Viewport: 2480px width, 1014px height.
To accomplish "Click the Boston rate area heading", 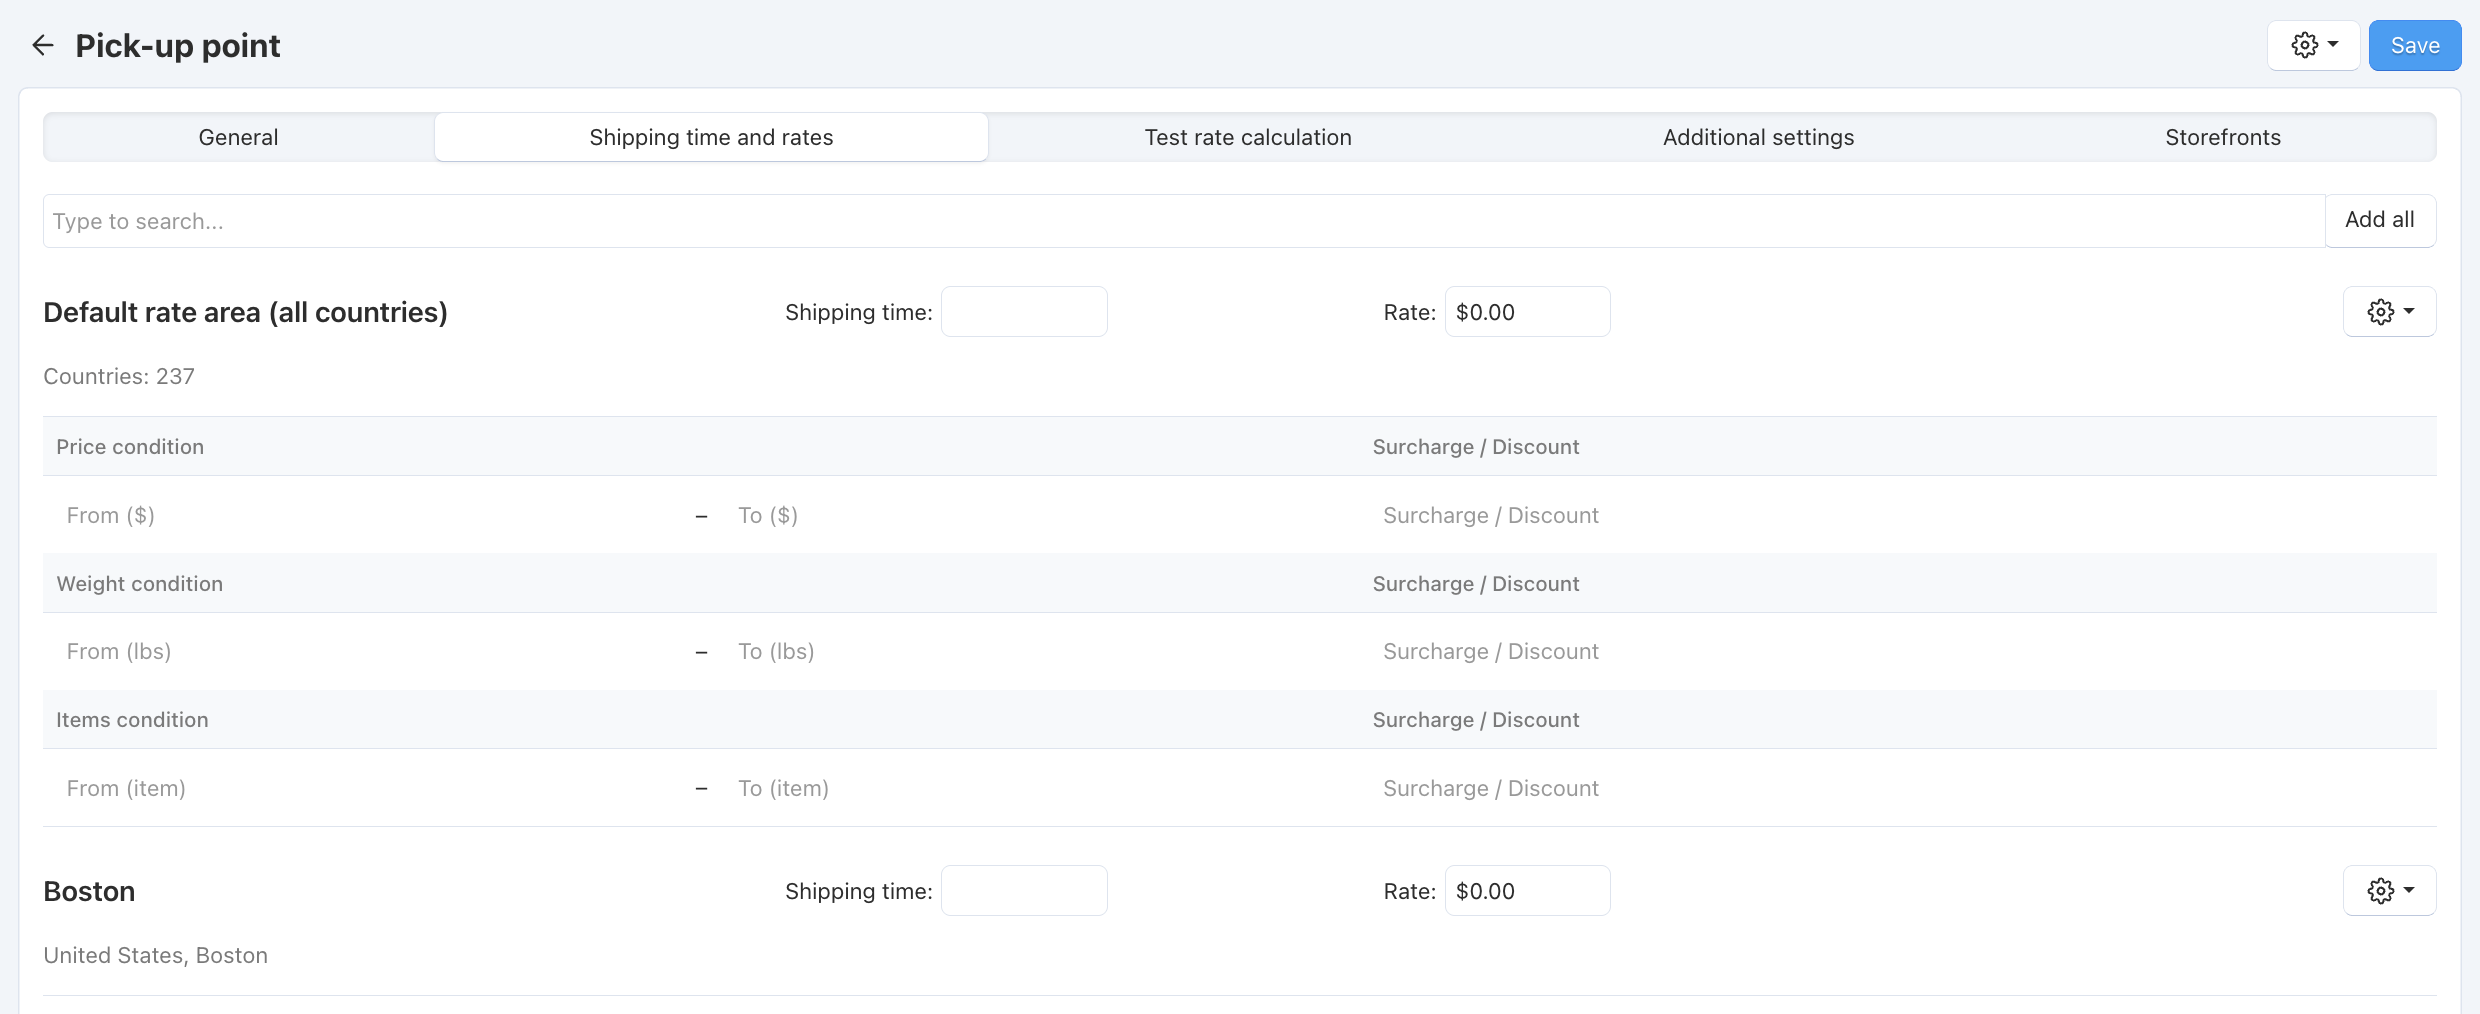I will pos(89,891).
